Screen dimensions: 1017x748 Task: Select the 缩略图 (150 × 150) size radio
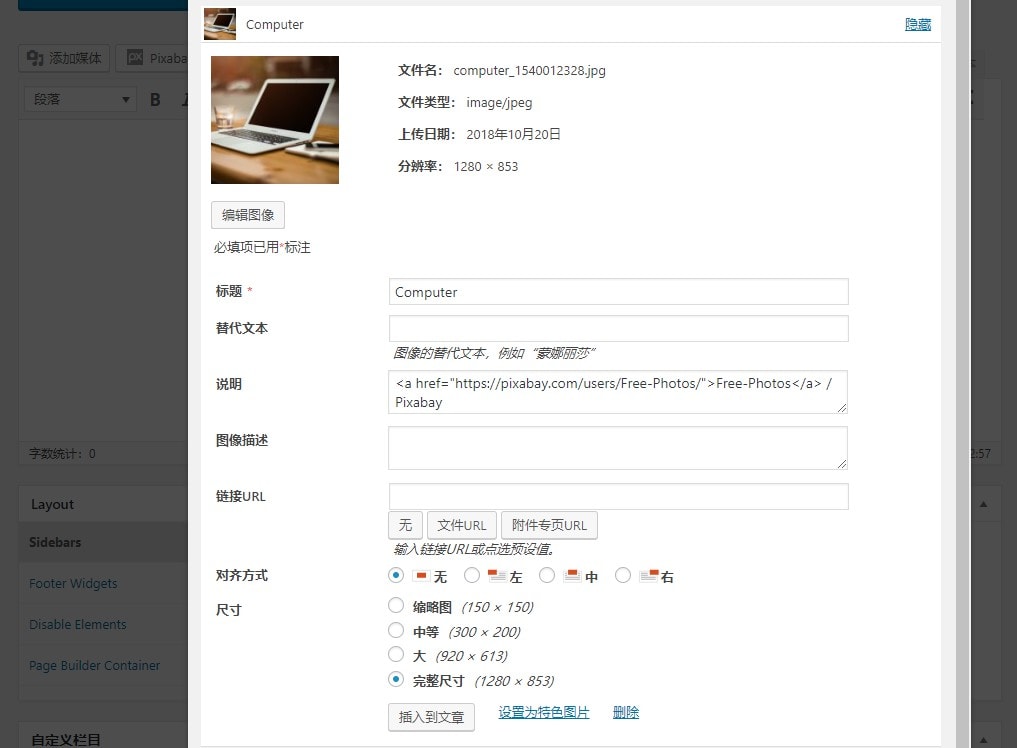pos(397,605)
